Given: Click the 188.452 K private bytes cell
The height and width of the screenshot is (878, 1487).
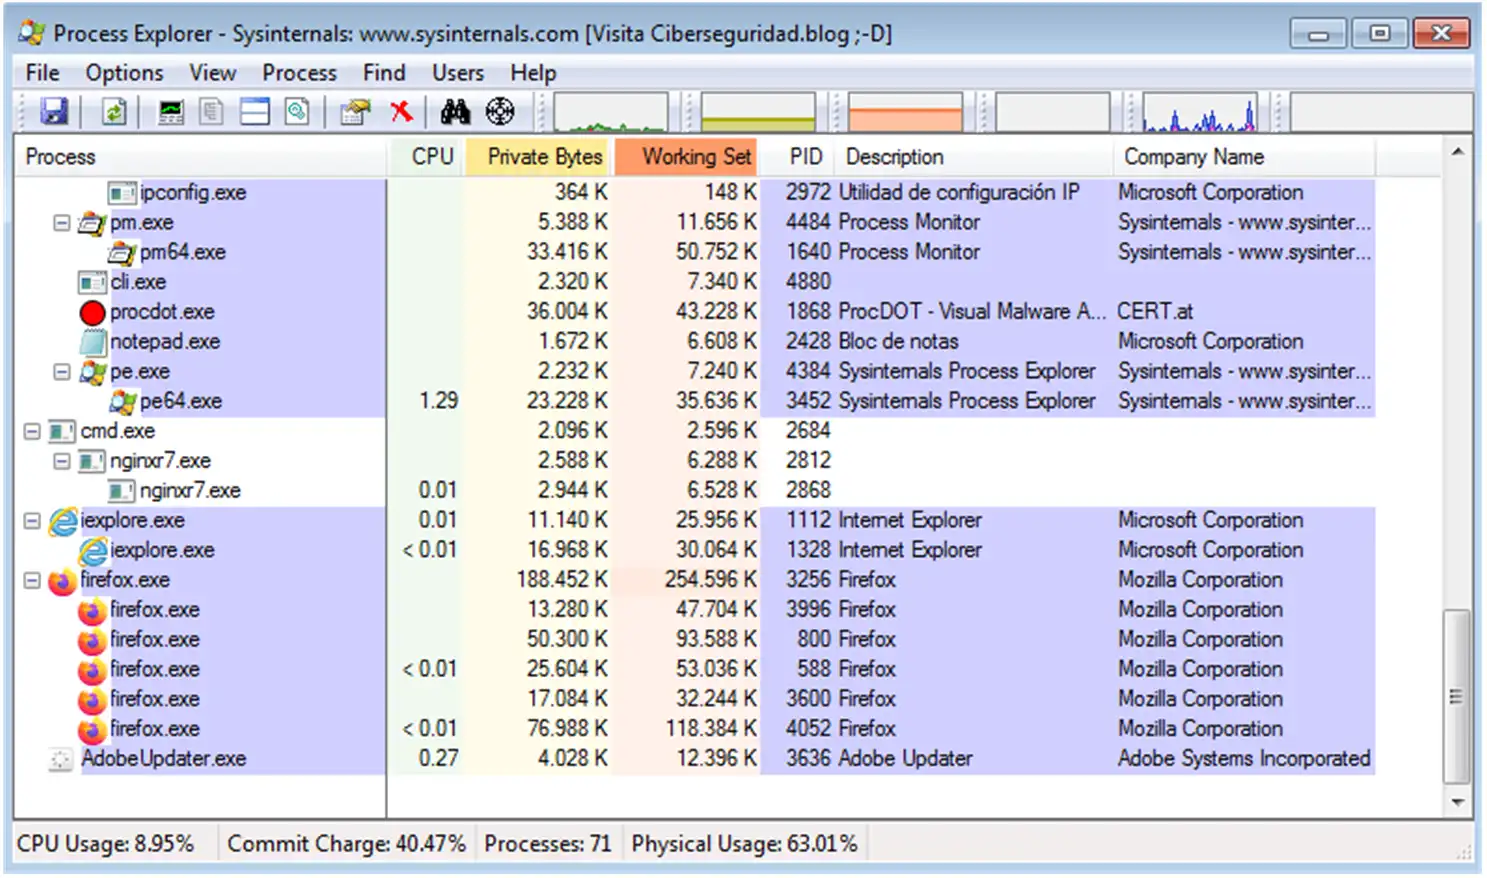Looking at the screenshot, I should click(562, 580).
